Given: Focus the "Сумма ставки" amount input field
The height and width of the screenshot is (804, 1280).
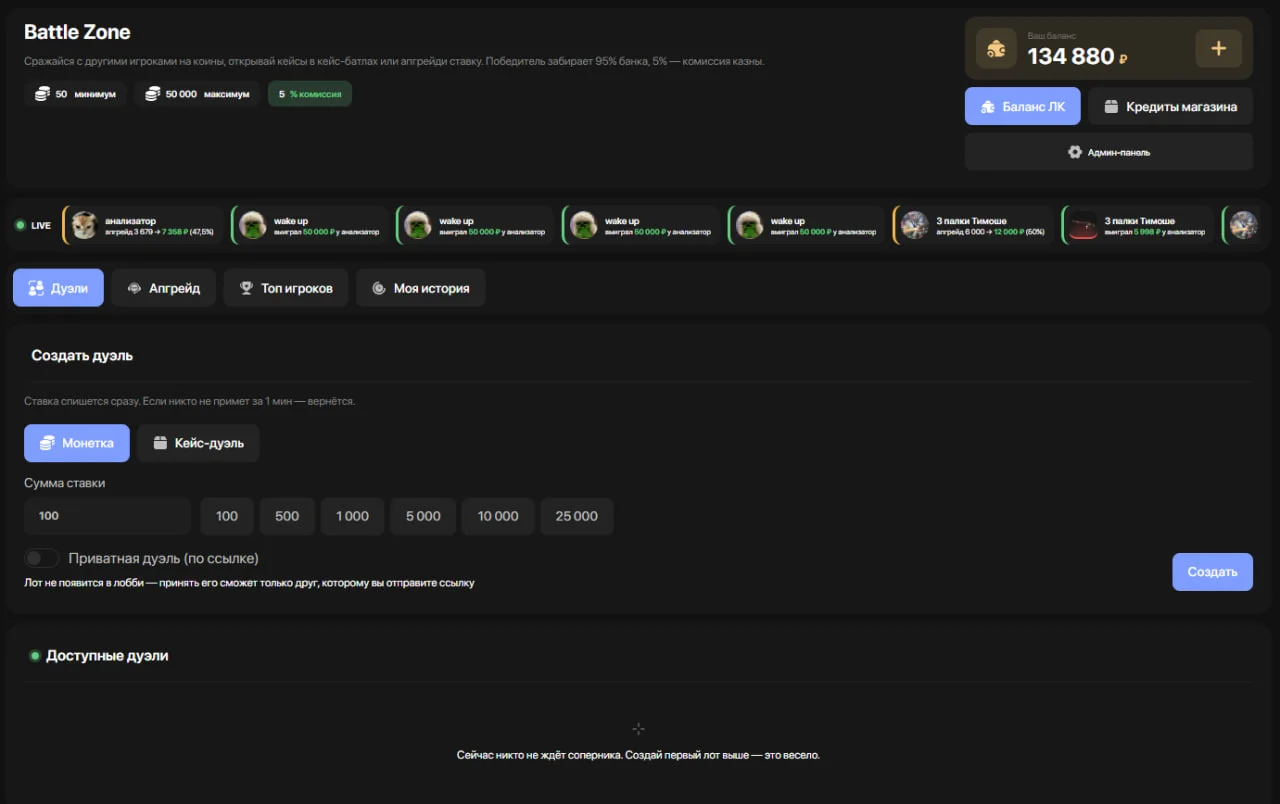Looking at the screenshot, I should coord(107,516).
